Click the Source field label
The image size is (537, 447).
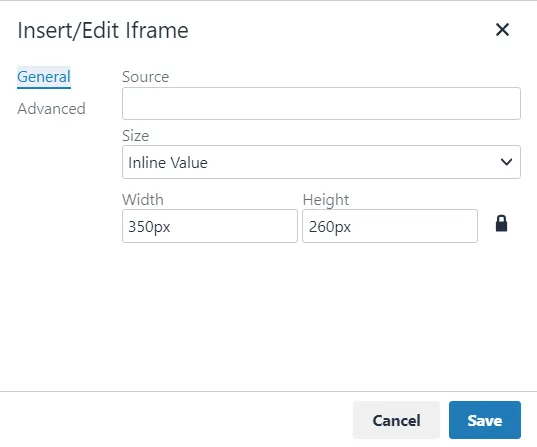(x=146, y=77)
